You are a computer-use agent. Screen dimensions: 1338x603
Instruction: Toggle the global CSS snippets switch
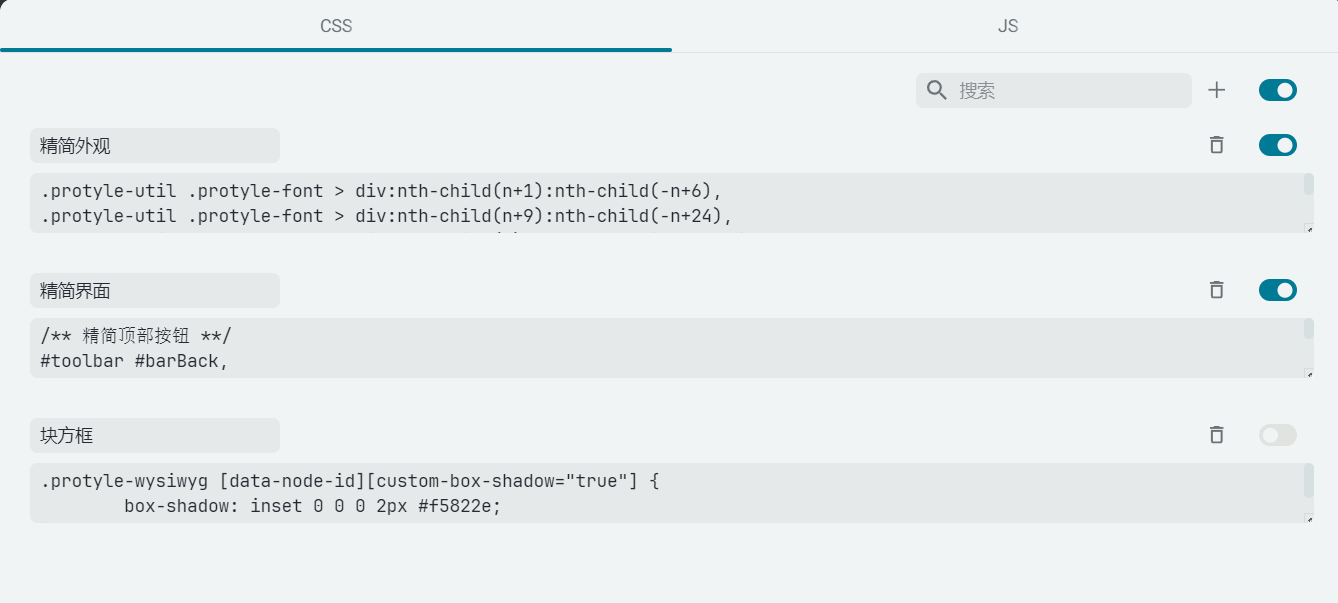pos(1277,90)
